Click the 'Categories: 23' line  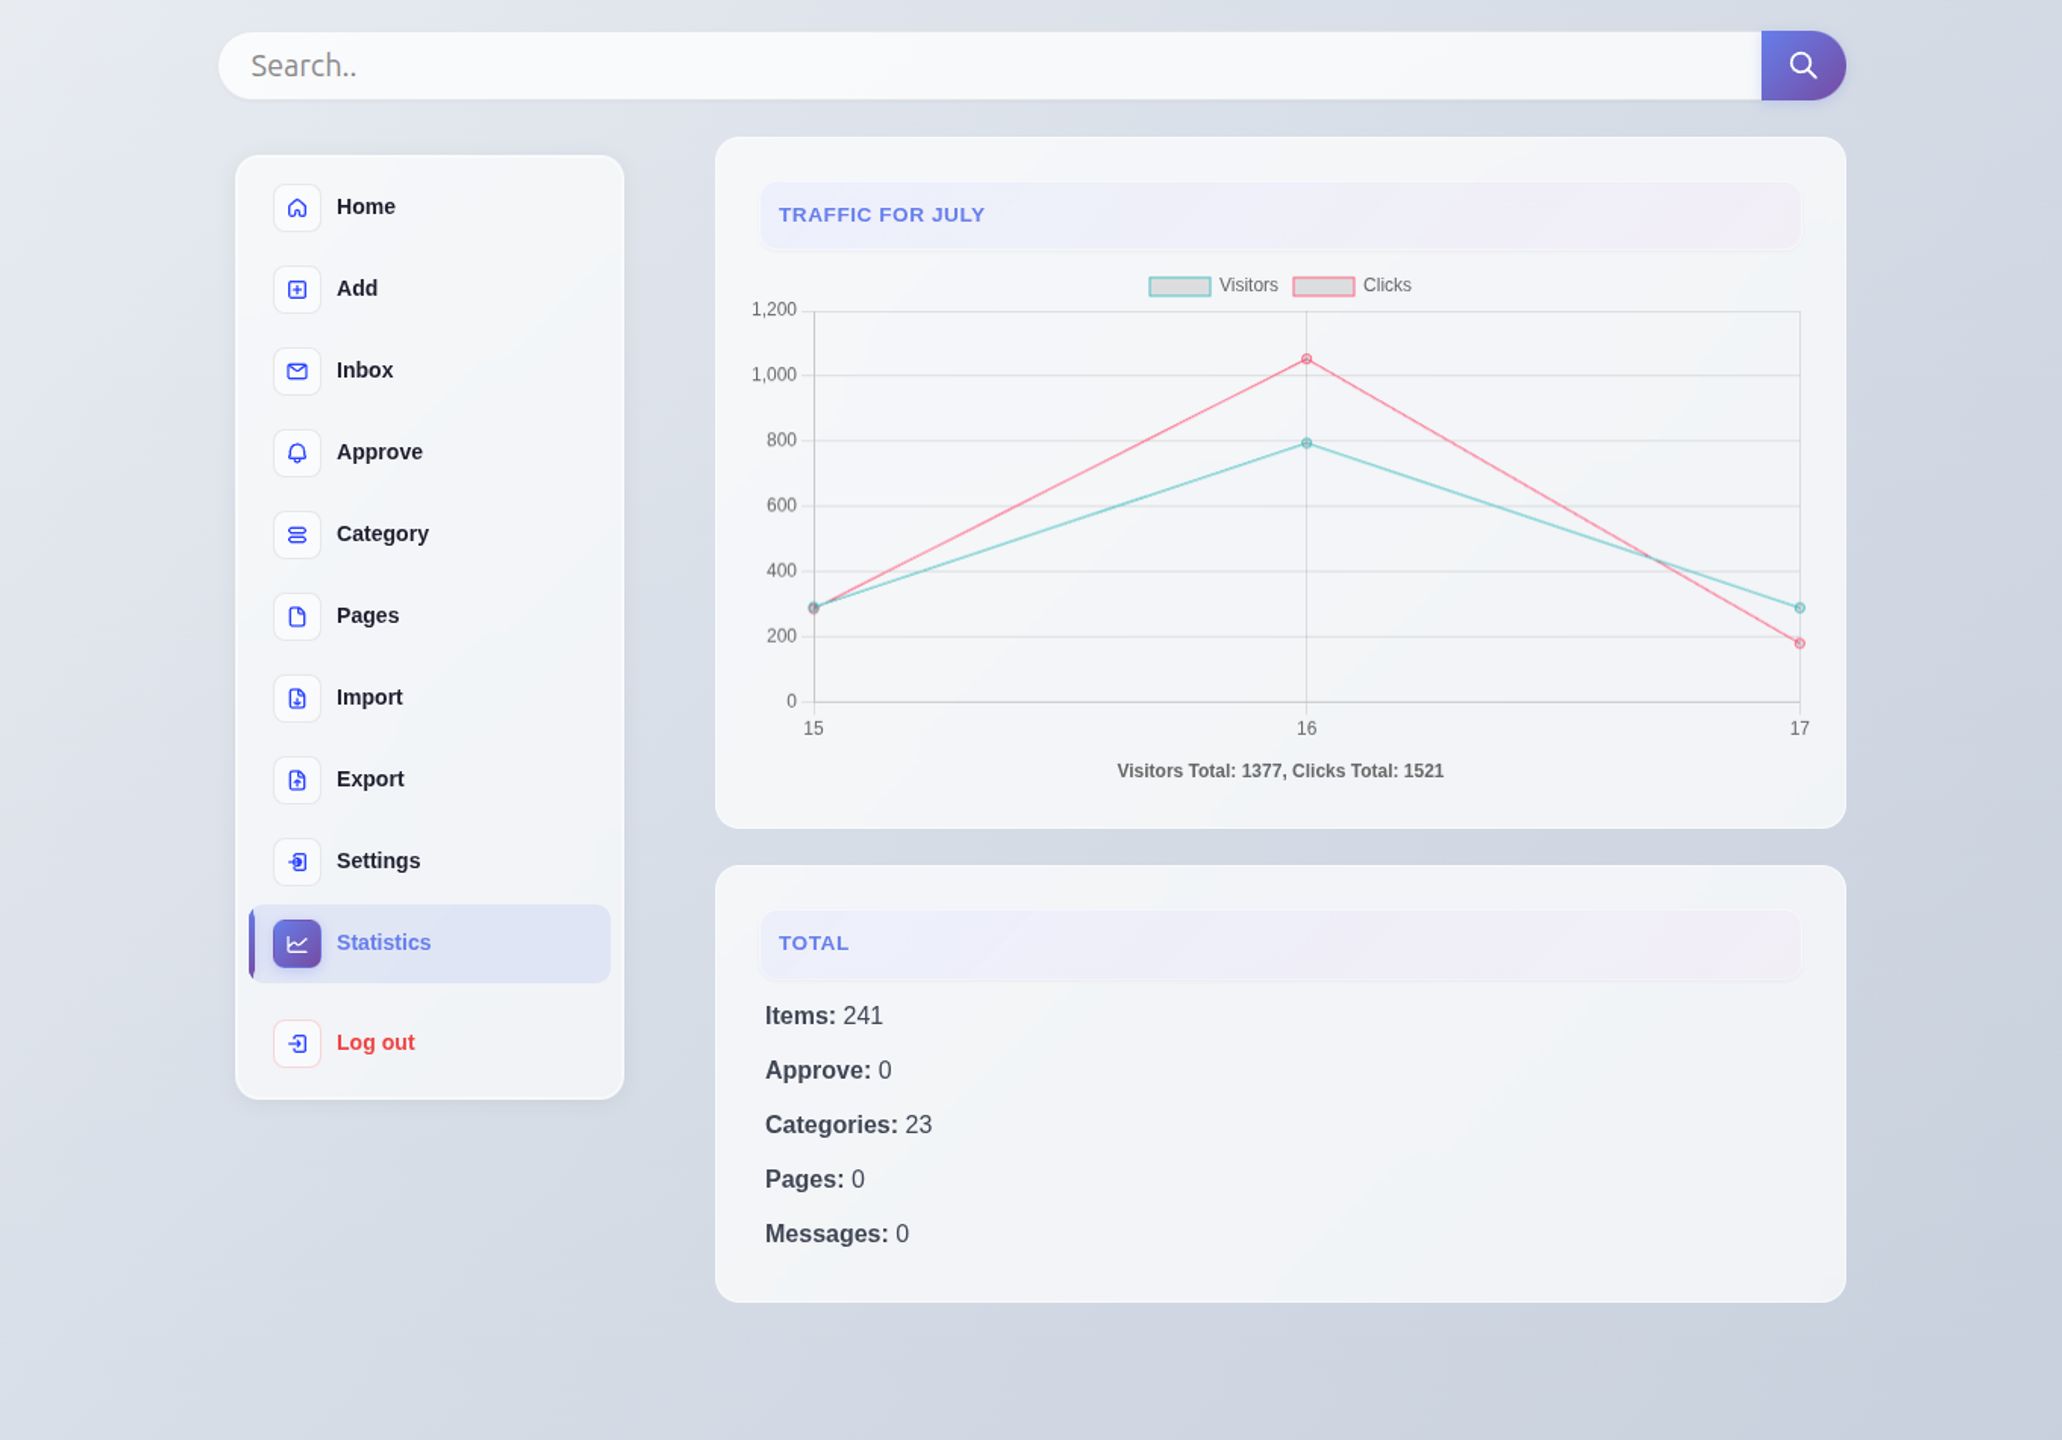pyautogui.click(x=848, y=1126)
